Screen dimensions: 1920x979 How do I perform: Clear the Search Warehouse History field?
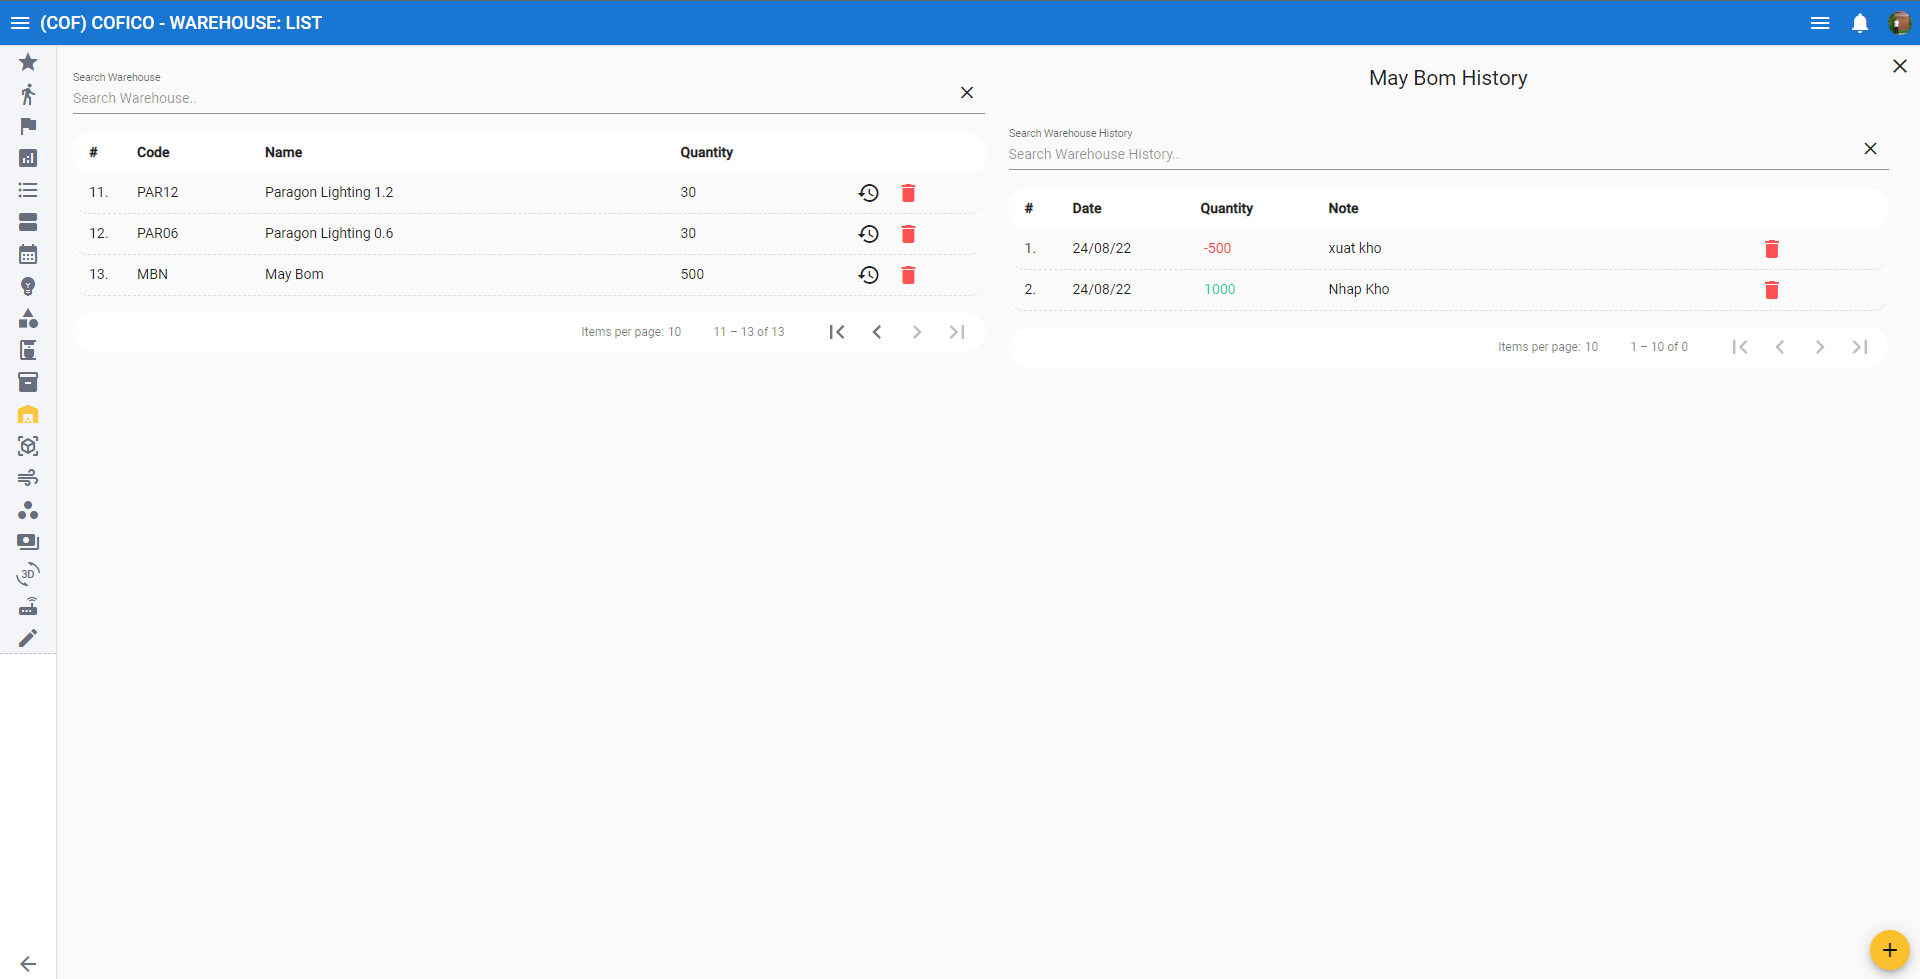pos(1869,149)
